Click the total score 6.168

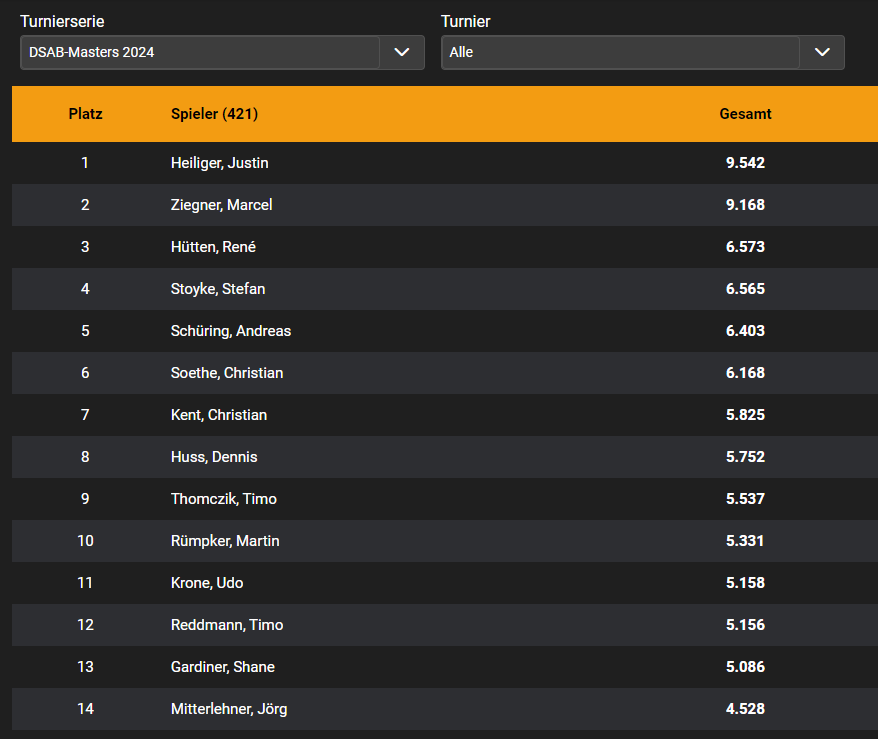click(745, 373)
